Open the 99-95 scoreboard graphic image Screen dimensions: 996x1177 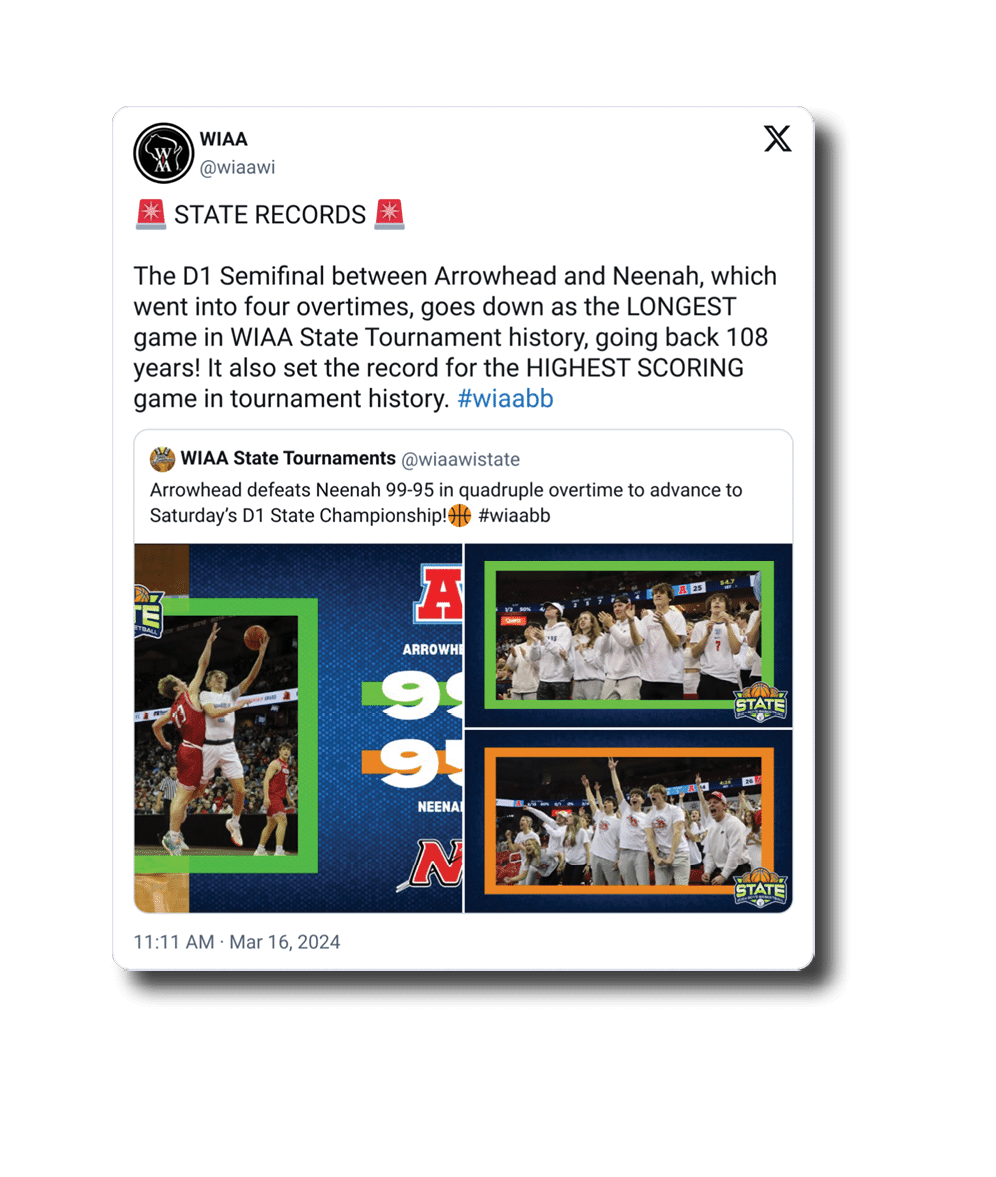click(x=298, y=728)
